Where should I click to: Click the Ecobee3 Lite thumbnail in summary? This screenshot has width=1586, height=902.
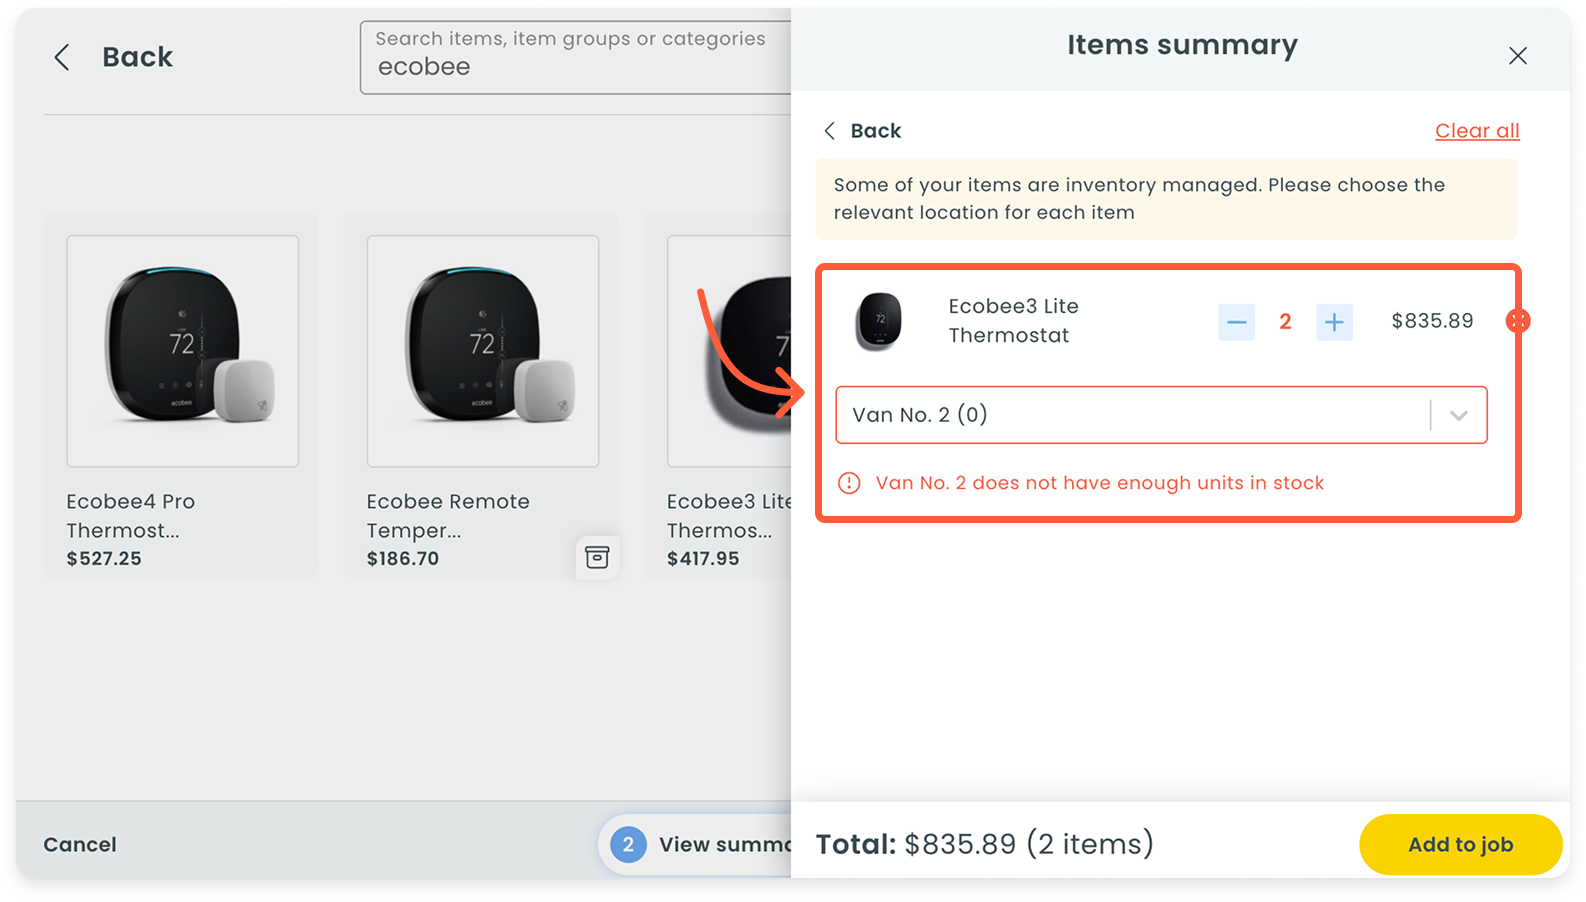pos(879,321)
